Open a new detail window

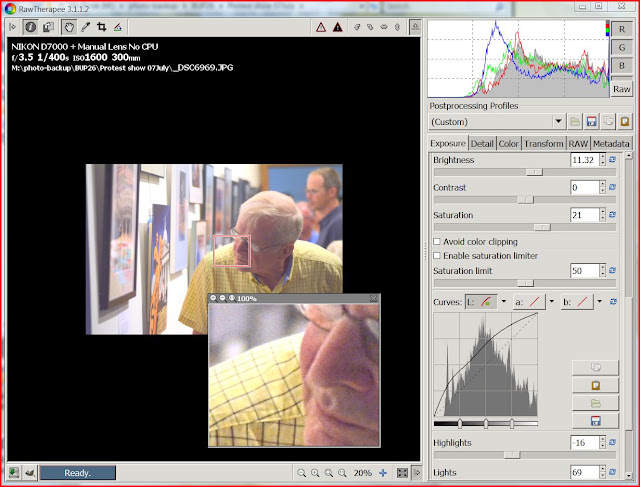383,473
